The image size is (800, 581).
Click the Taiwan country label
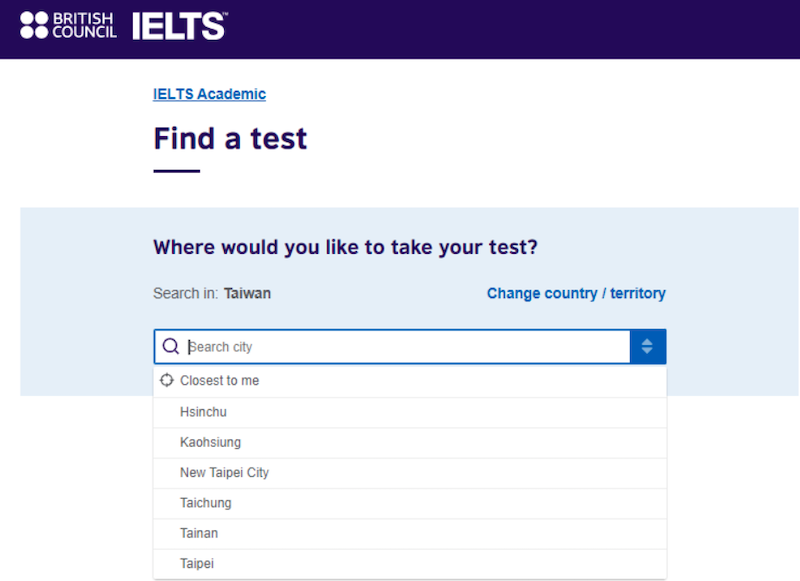(247, 293)
